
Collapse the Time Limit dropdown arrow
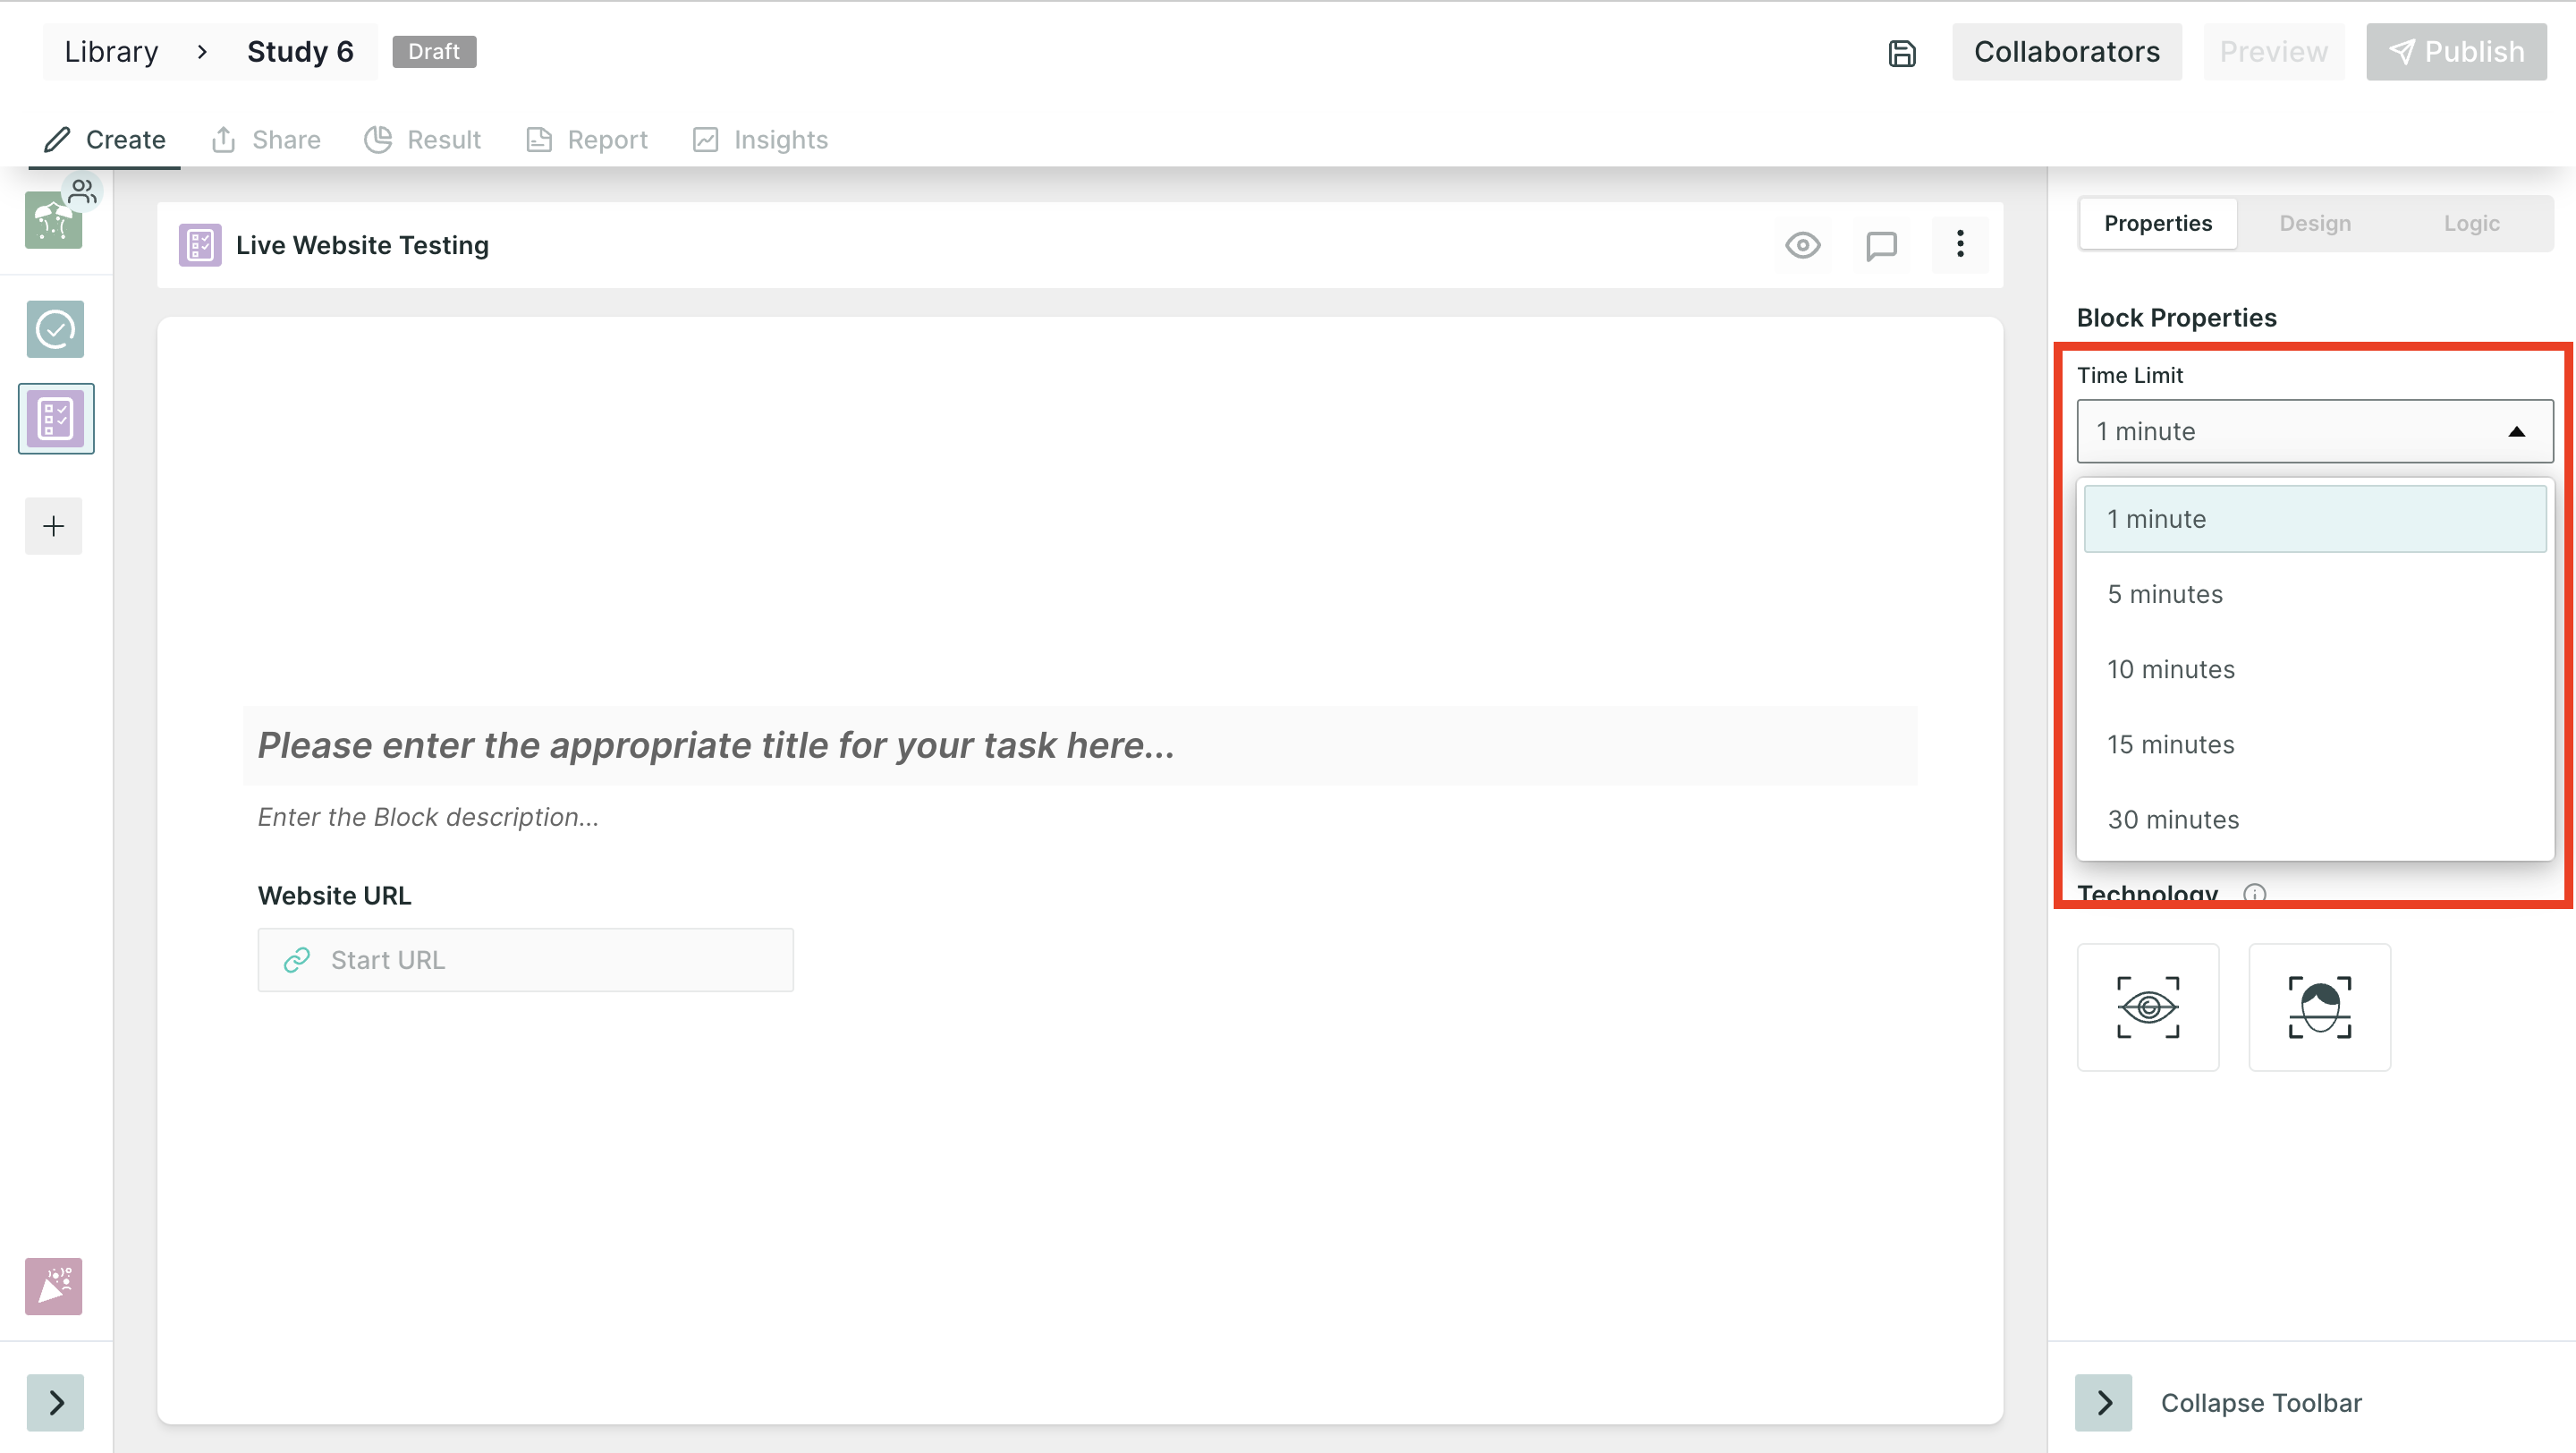2517,432
